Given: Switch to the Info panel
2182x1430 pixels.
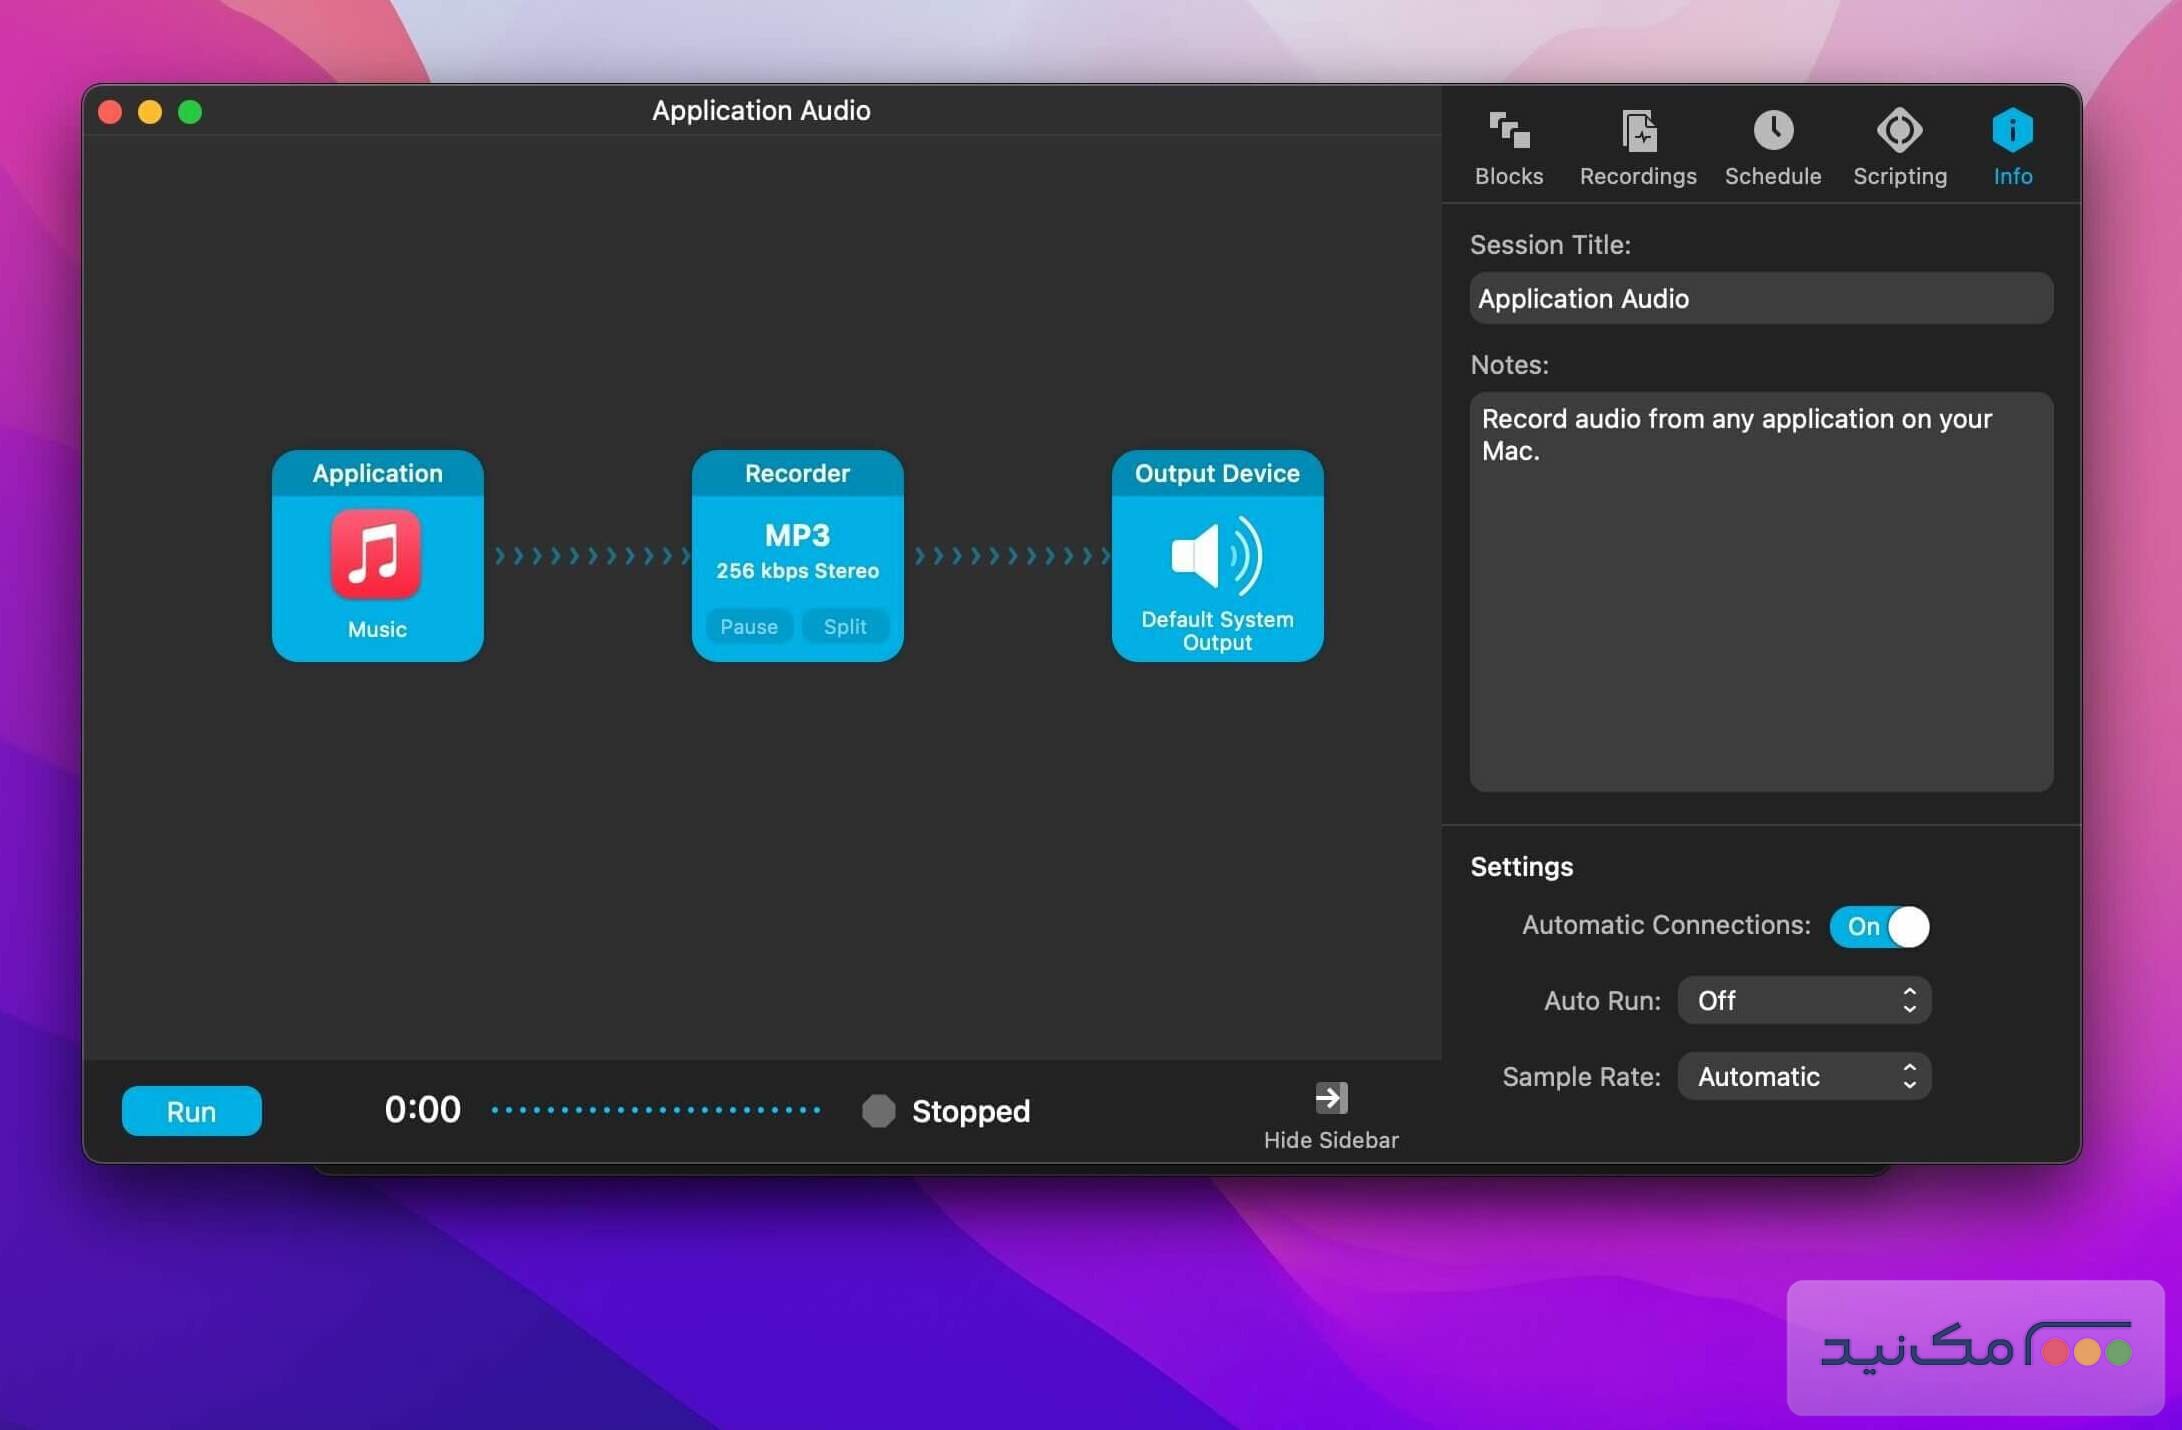Looking at the screenshot, I should pos(2012,145).
